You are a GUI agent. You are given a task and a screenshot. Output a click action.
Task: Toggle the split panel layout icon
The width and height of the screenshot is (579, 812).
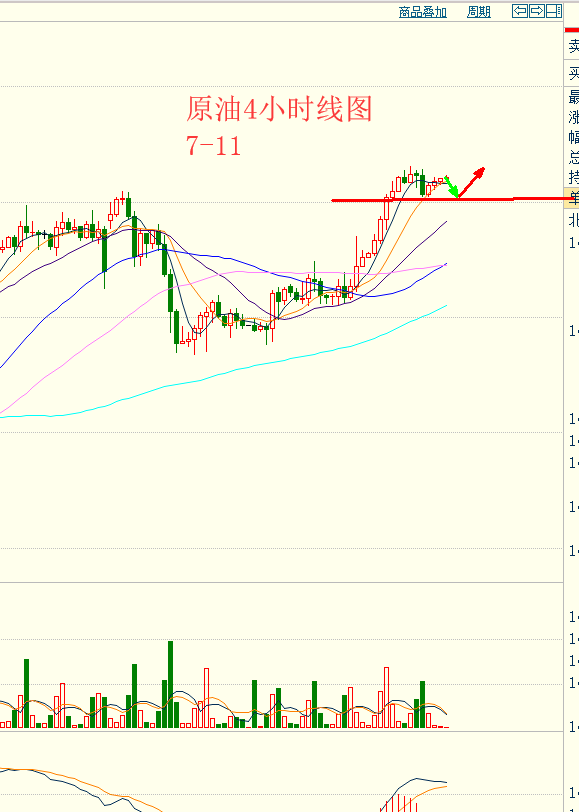coord(554,11)
